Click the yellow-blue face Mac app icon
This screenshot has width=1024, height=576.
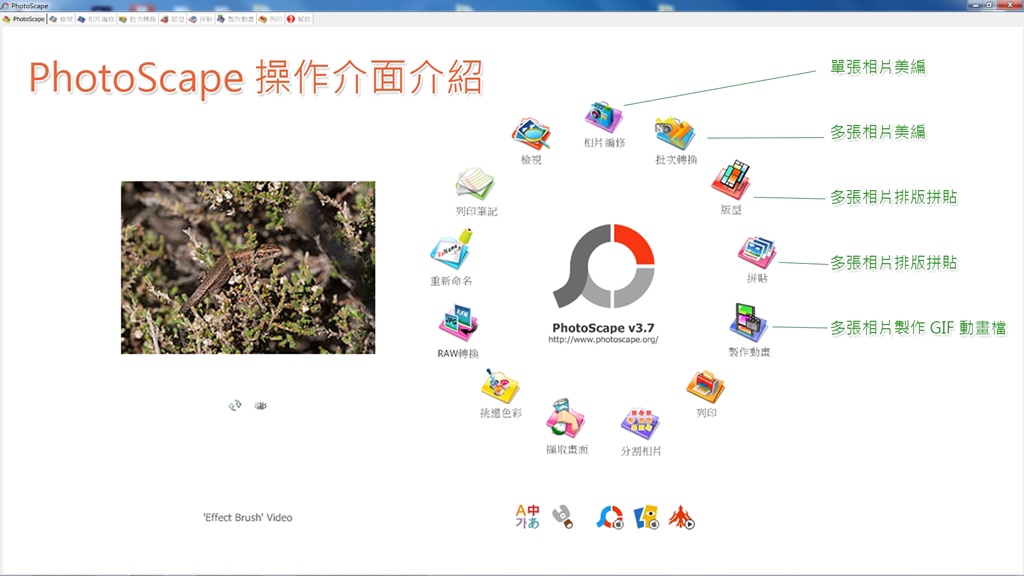[x=647, y=517]
